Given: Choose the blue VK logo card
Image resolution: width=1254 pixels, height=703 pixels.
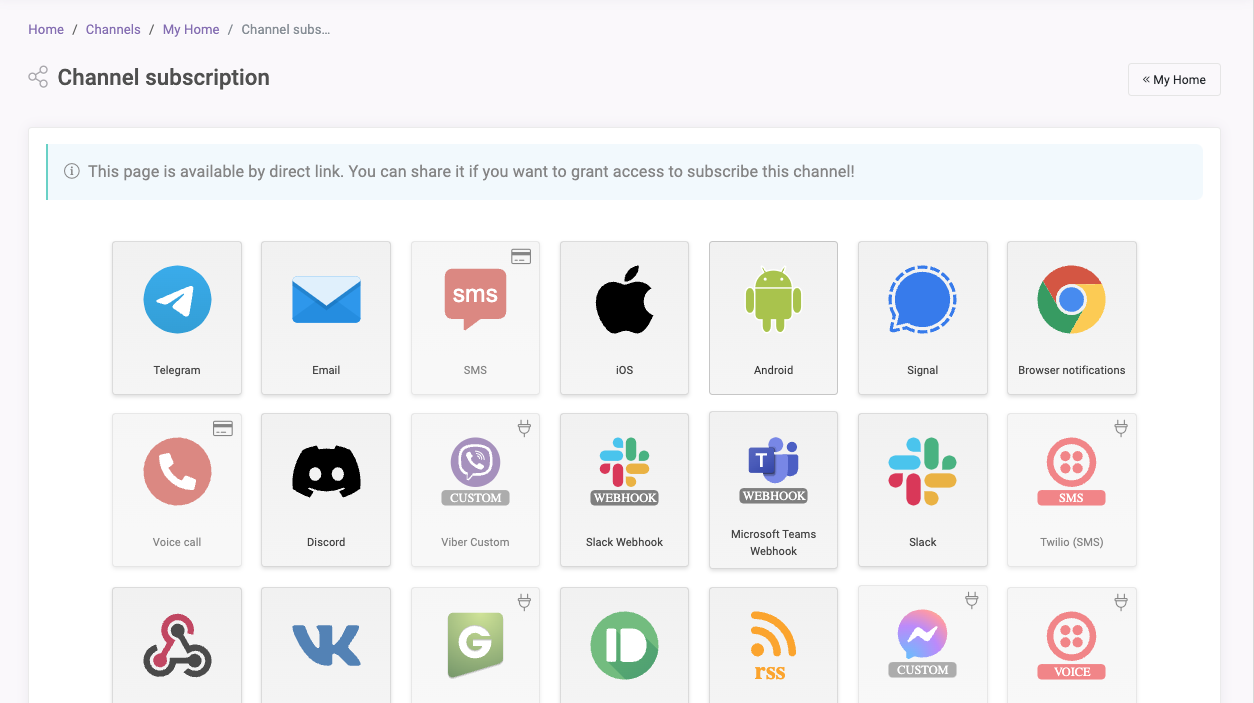Looking at the screenshot, I should tap(326, 645).
